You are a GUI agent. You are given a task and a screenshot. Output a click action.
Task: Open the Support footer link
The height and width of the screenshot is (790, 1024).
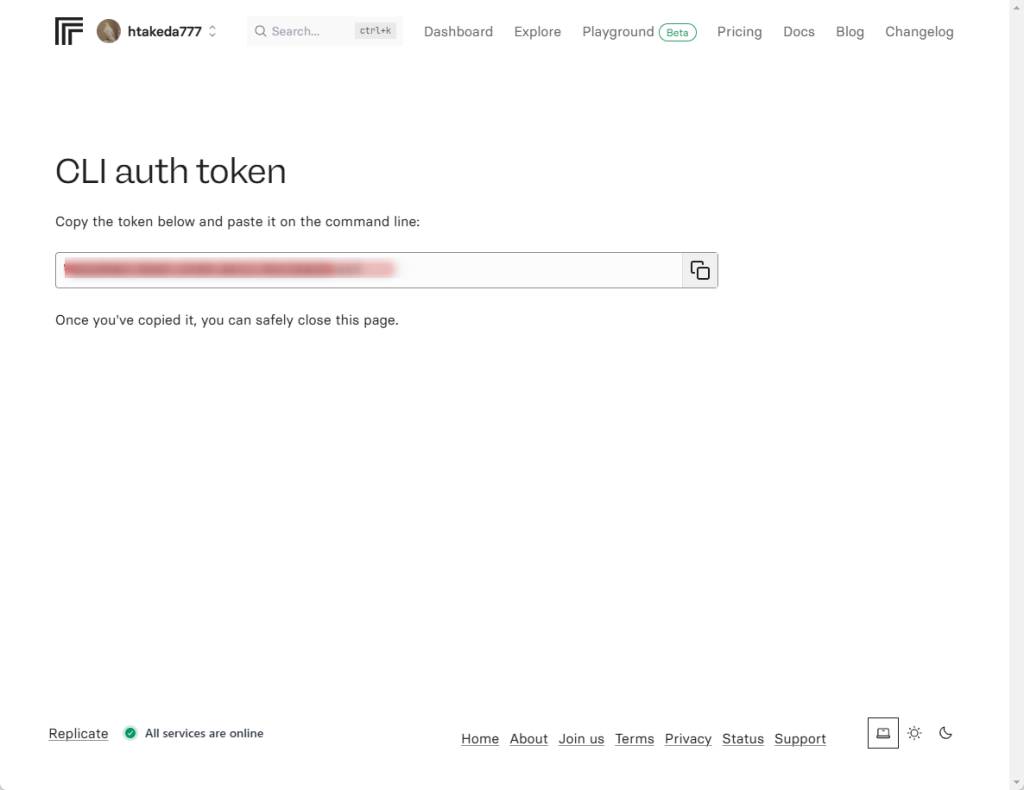pyautogui.click(x=800, y=738)
